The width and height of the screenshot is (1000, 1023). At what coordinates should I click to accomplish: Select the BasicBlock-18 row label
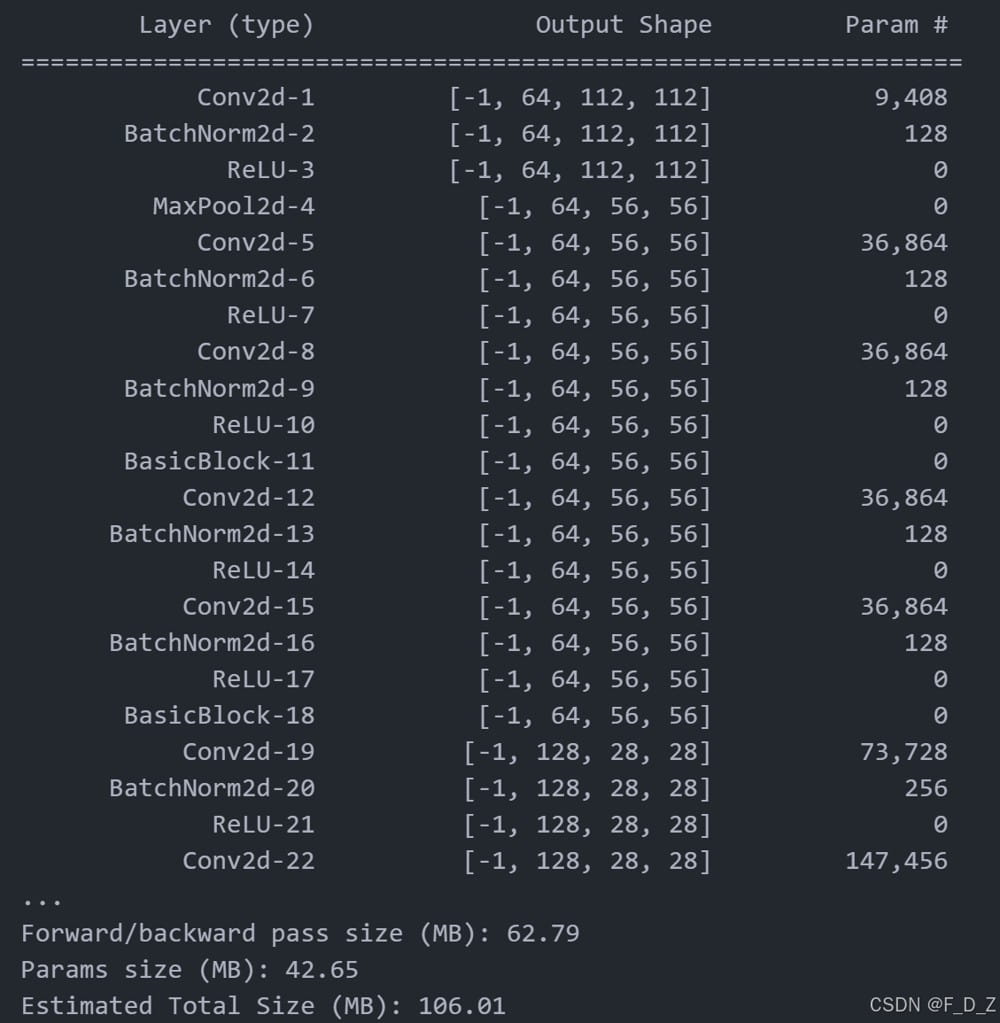pos(218,715)
